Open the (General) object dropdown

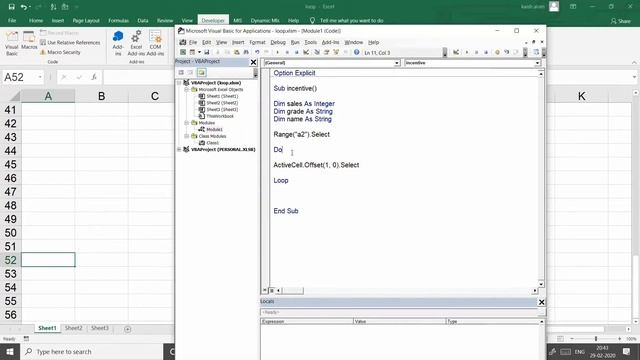(x=396, y=63)
